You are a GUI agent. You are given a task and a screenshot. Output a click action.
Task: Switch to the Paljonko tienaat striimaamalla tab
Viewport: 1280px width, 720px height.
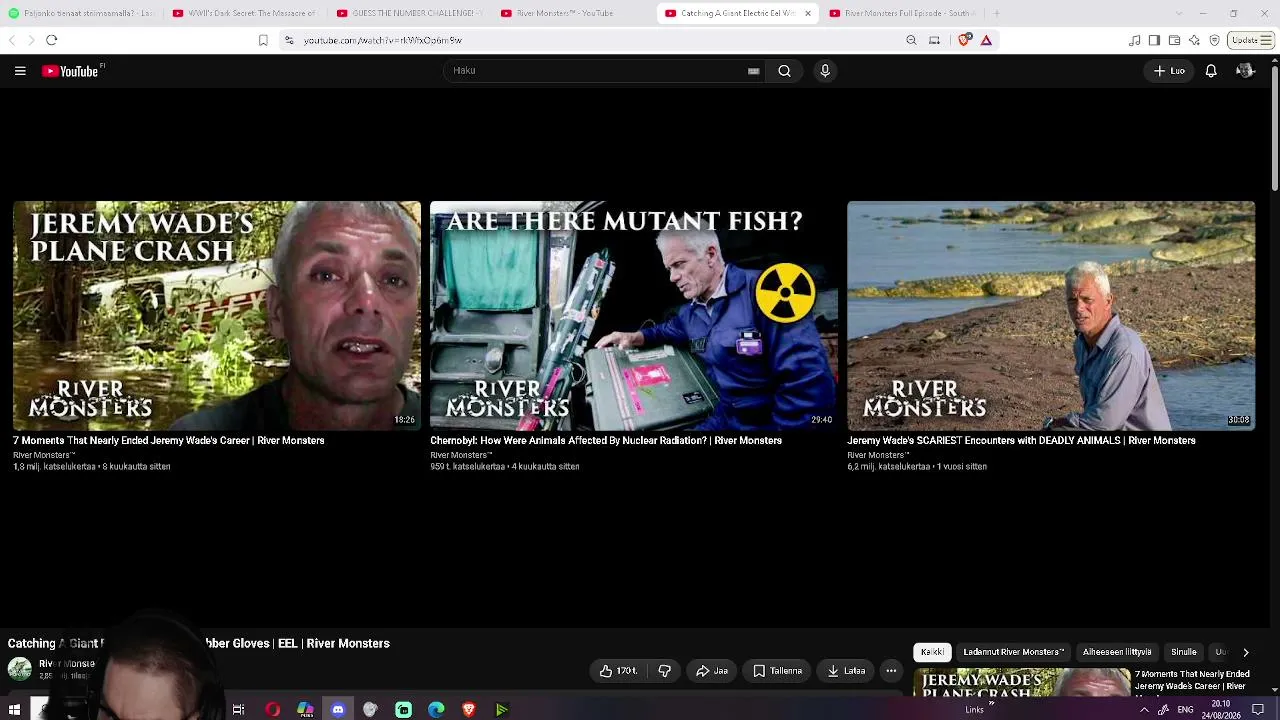click(80, 13)
